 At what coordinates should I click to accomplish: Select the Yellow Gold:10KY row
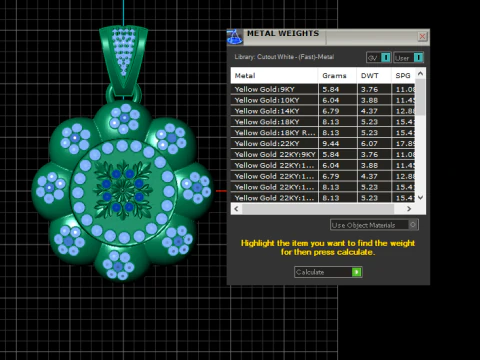coord(323,100)
